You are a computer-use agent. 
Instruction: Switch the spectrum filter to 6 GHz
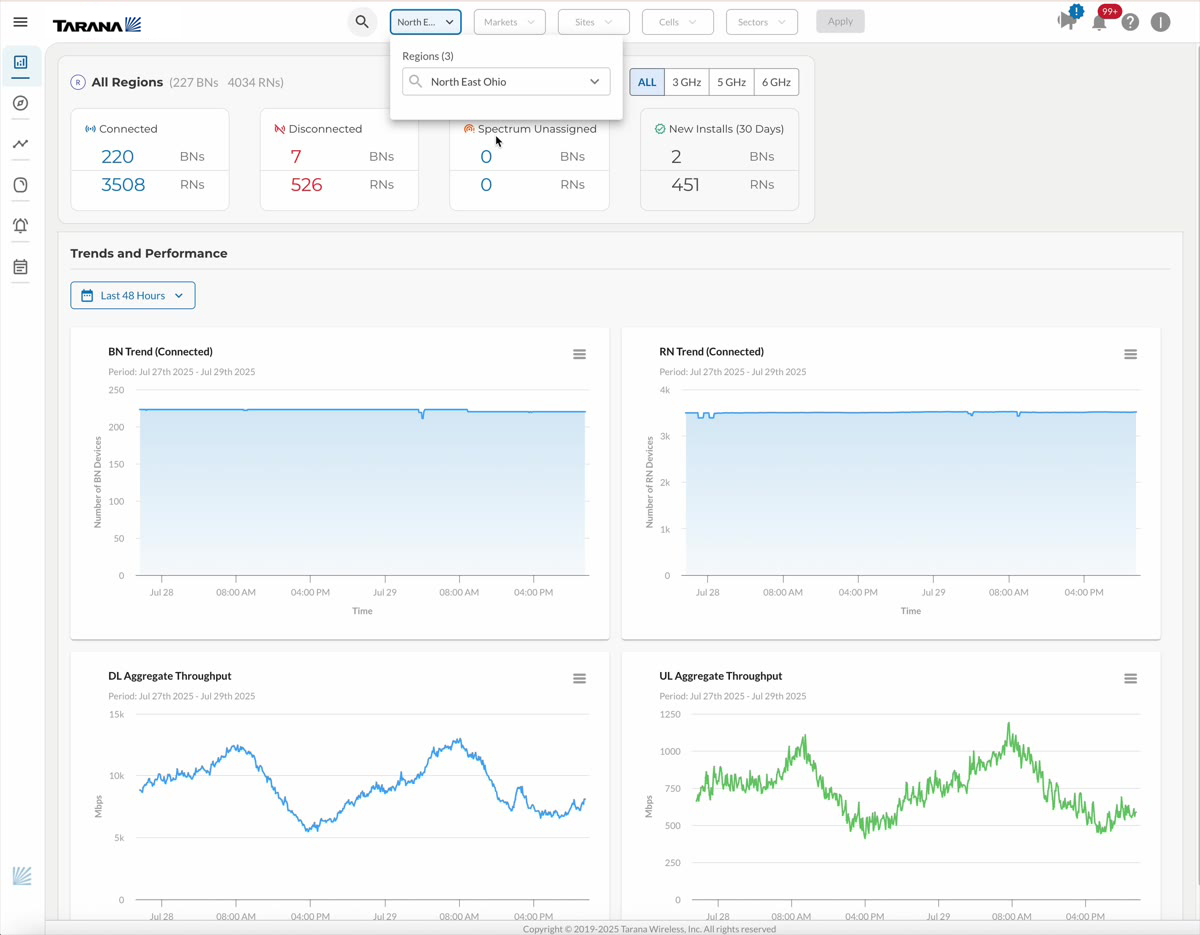coord(776,82)
